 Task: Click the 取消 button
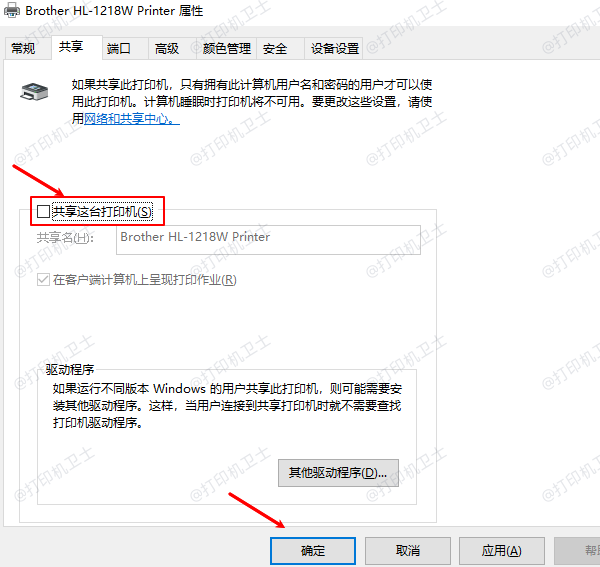408,551
